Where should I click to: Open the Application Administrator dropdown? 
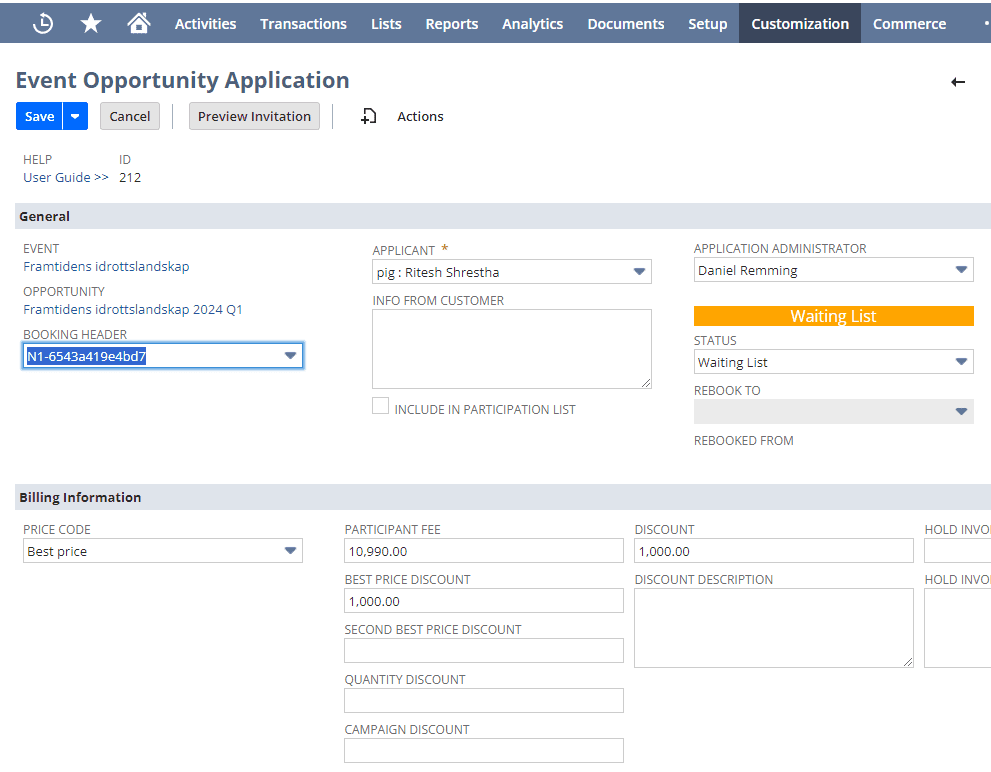coord(962,270)
